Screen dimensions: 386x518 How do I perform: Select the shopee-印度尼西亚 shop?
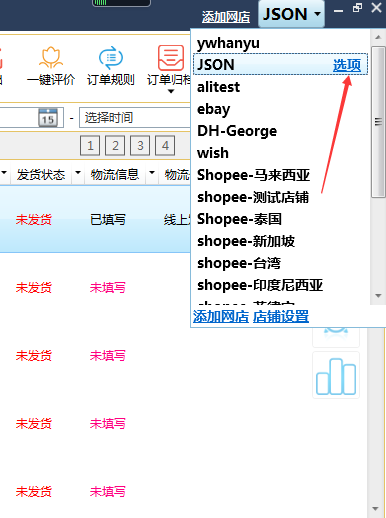pyautogui.click(x=260, y=285)
